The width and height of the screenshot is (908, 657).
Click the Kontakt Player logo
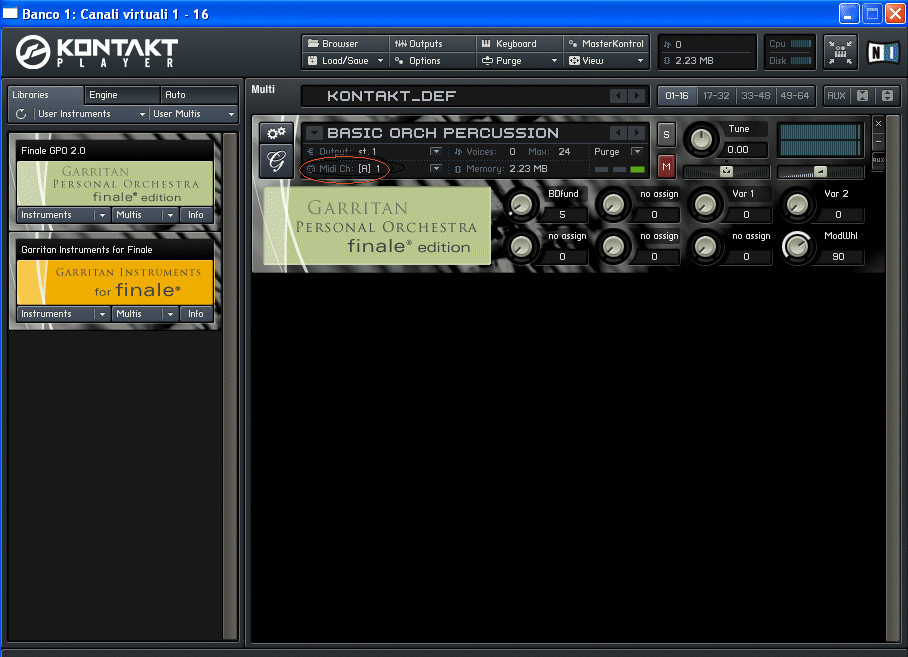point(97,52)
